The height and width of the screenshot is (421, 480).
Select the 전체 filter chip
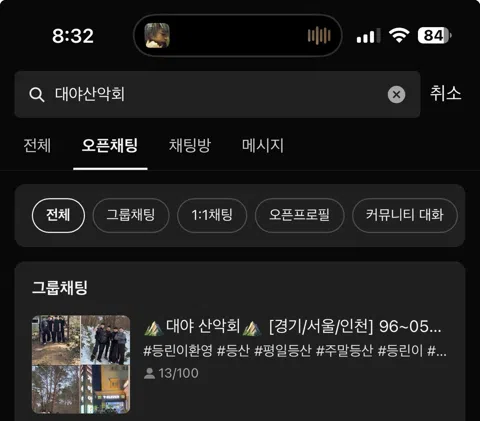(x=58, y=215)
